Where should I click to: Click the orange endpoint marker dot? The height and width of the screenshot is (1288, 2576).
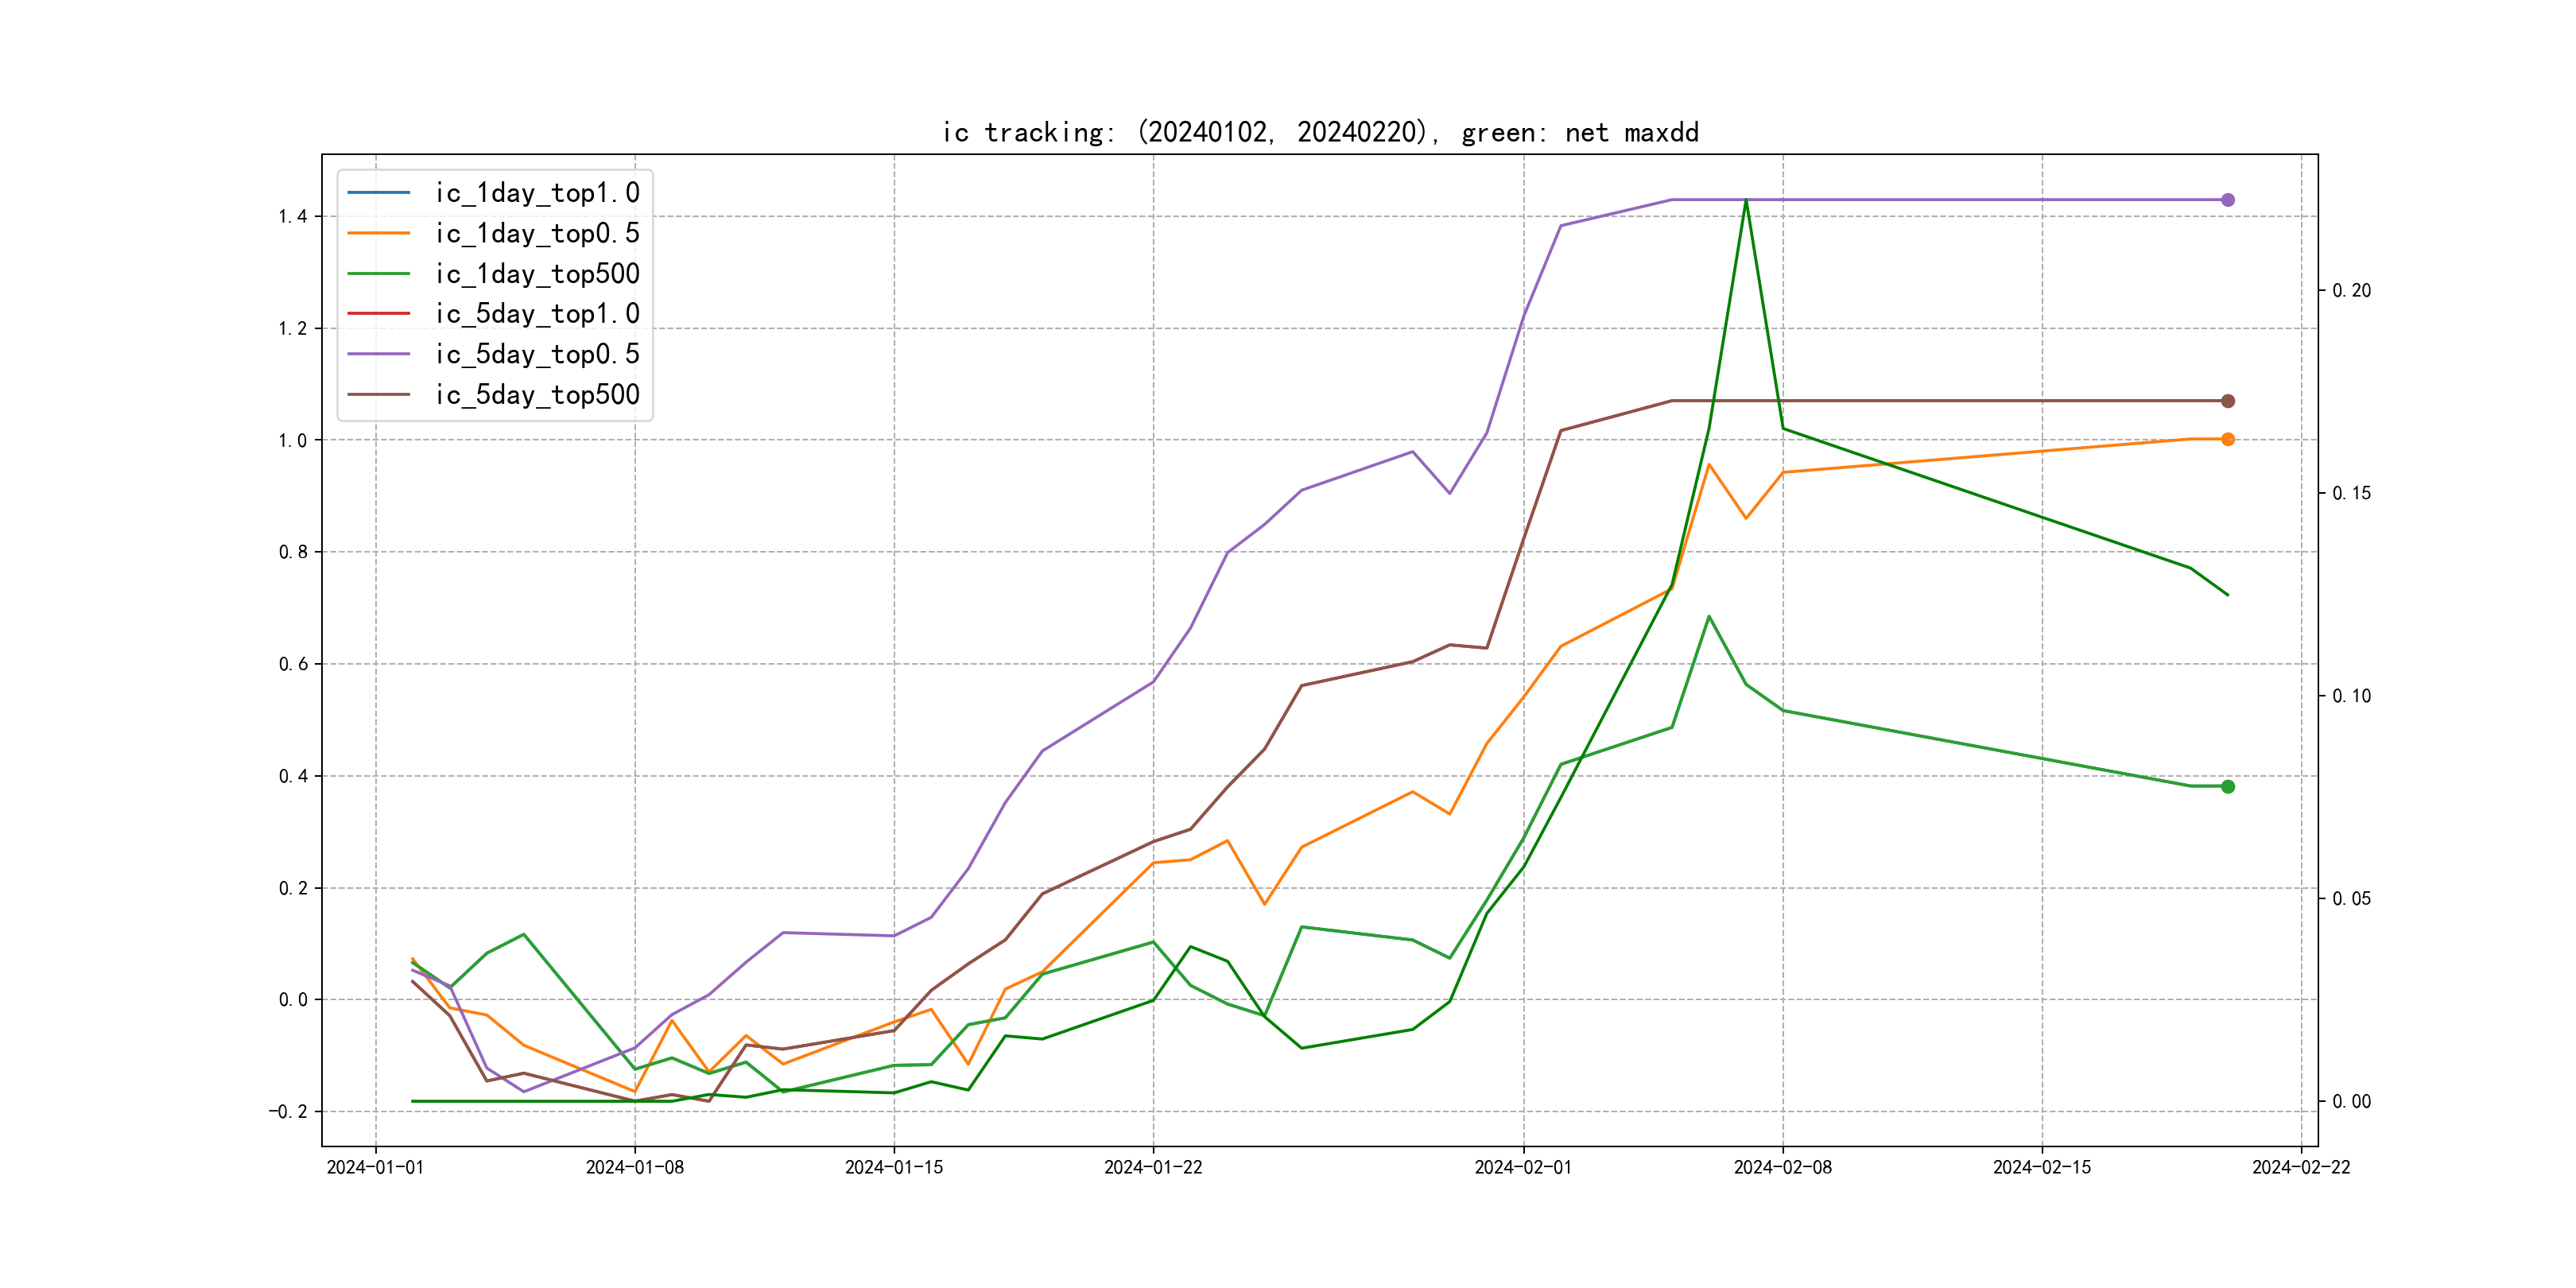click(x=2228, y=439)
